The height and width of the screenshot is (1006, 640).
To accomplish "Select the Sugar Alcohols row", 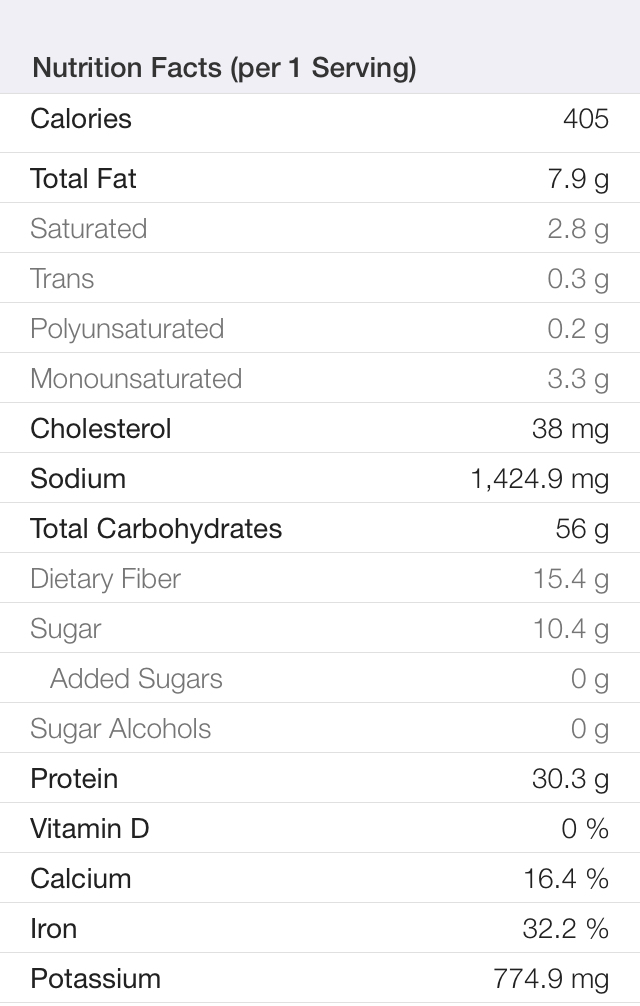I will [x=320, y=728].
